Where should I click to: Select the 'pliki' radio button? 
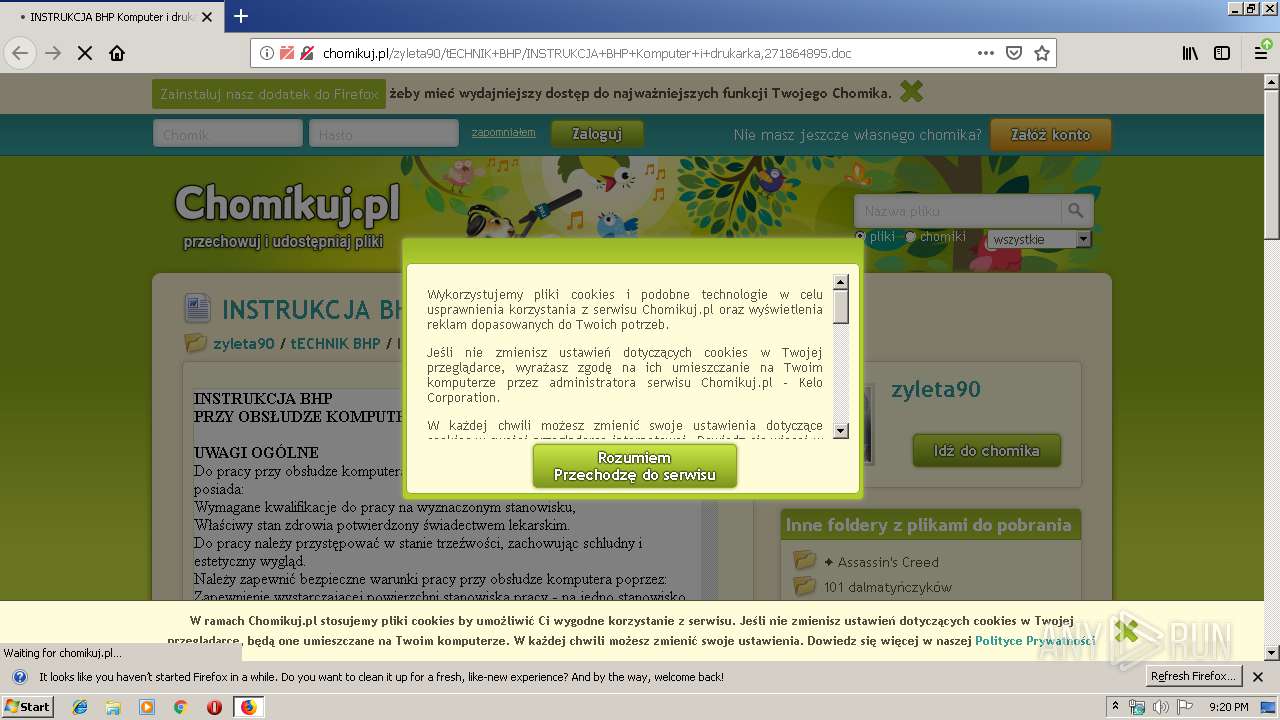[x=860, y=237]
